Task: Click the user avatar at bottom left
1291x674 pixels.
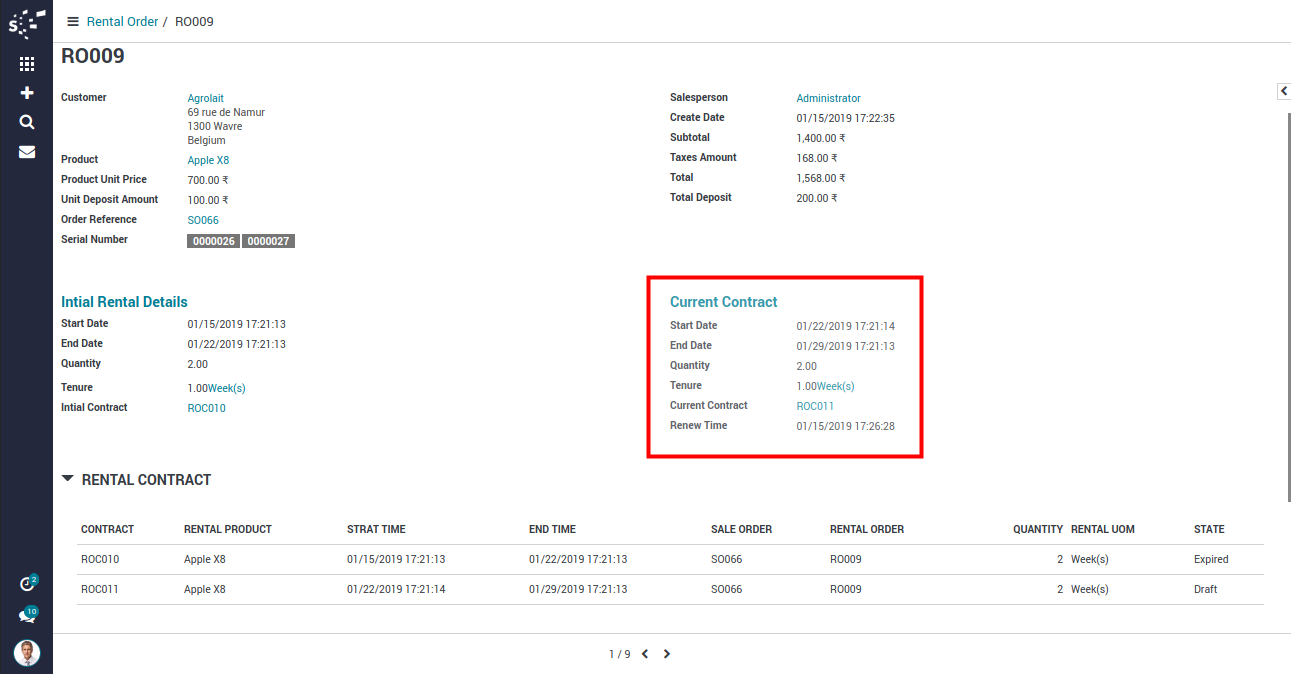Action: [x=27, y=653]
